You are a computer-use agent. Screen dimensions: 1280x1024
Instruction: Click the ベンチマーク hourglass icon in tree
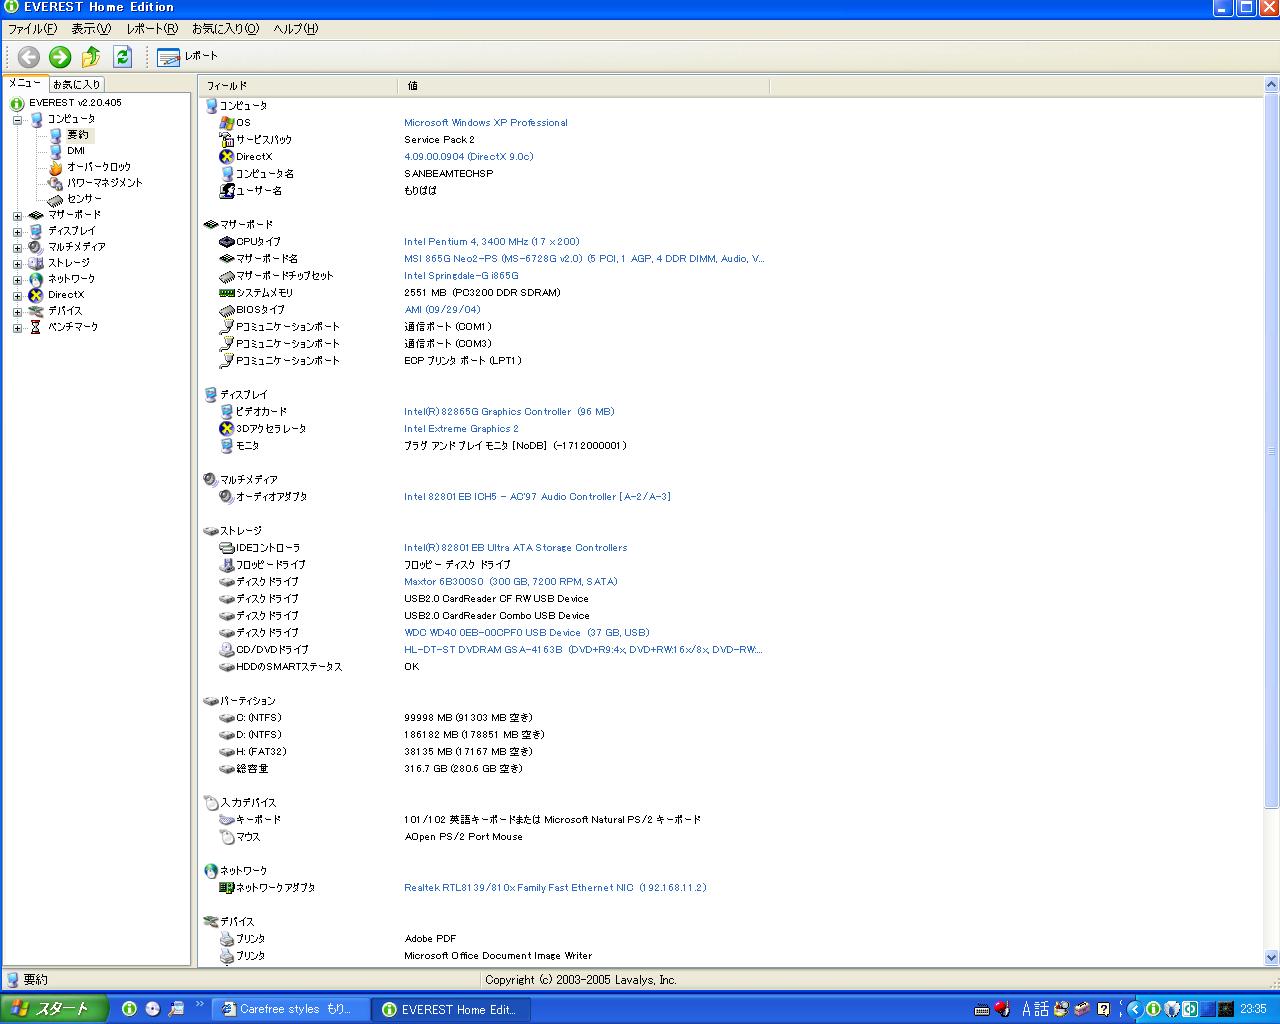tap(36, 327)
